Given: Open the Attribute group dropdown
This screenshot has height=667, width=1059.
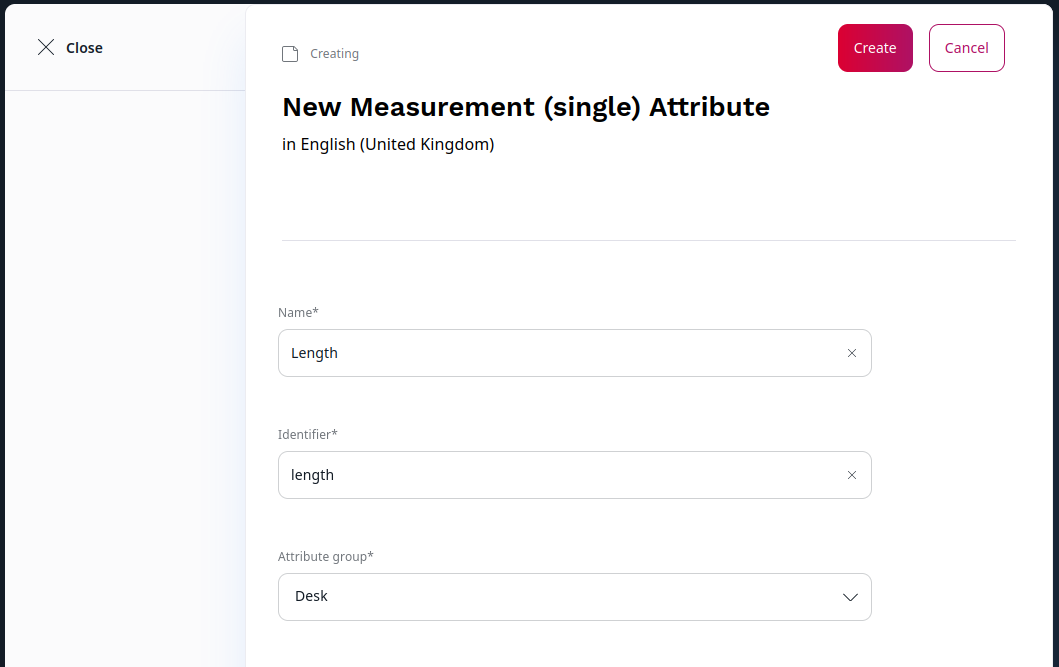Looking at the screenshot, I should click(575, 597).
